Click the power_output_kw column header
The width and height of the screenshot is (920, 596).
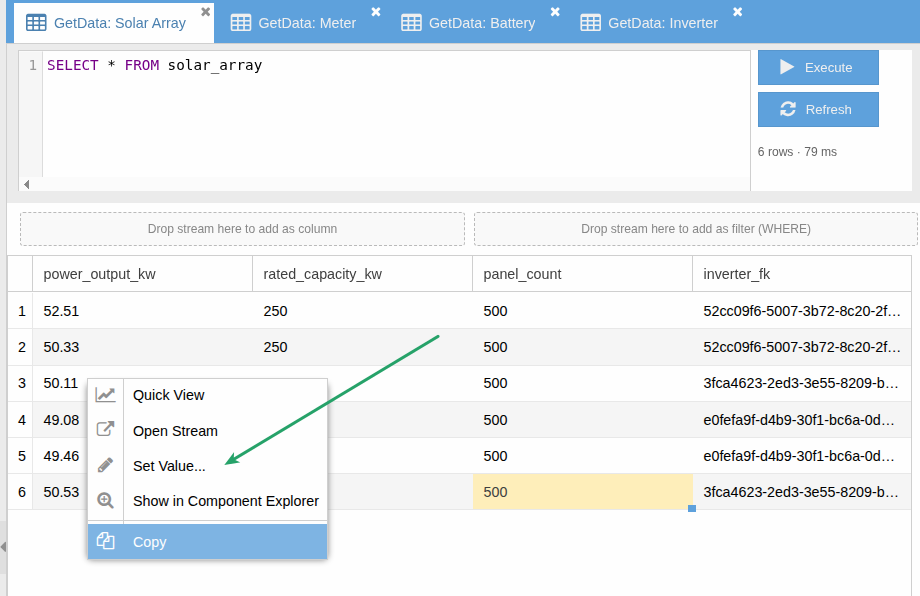pyautogui.click(x=143, y=274)
